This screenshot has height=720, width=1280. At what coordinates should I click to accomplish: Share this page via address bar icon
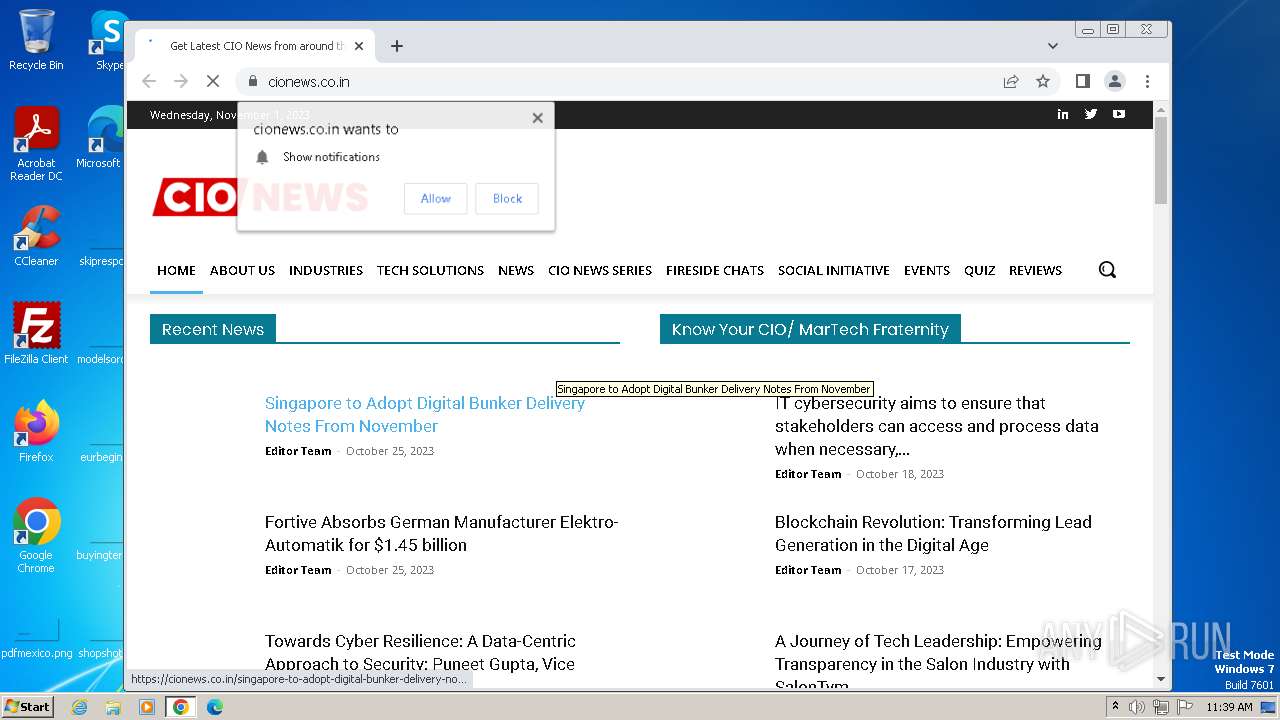tap(1011, 82)
